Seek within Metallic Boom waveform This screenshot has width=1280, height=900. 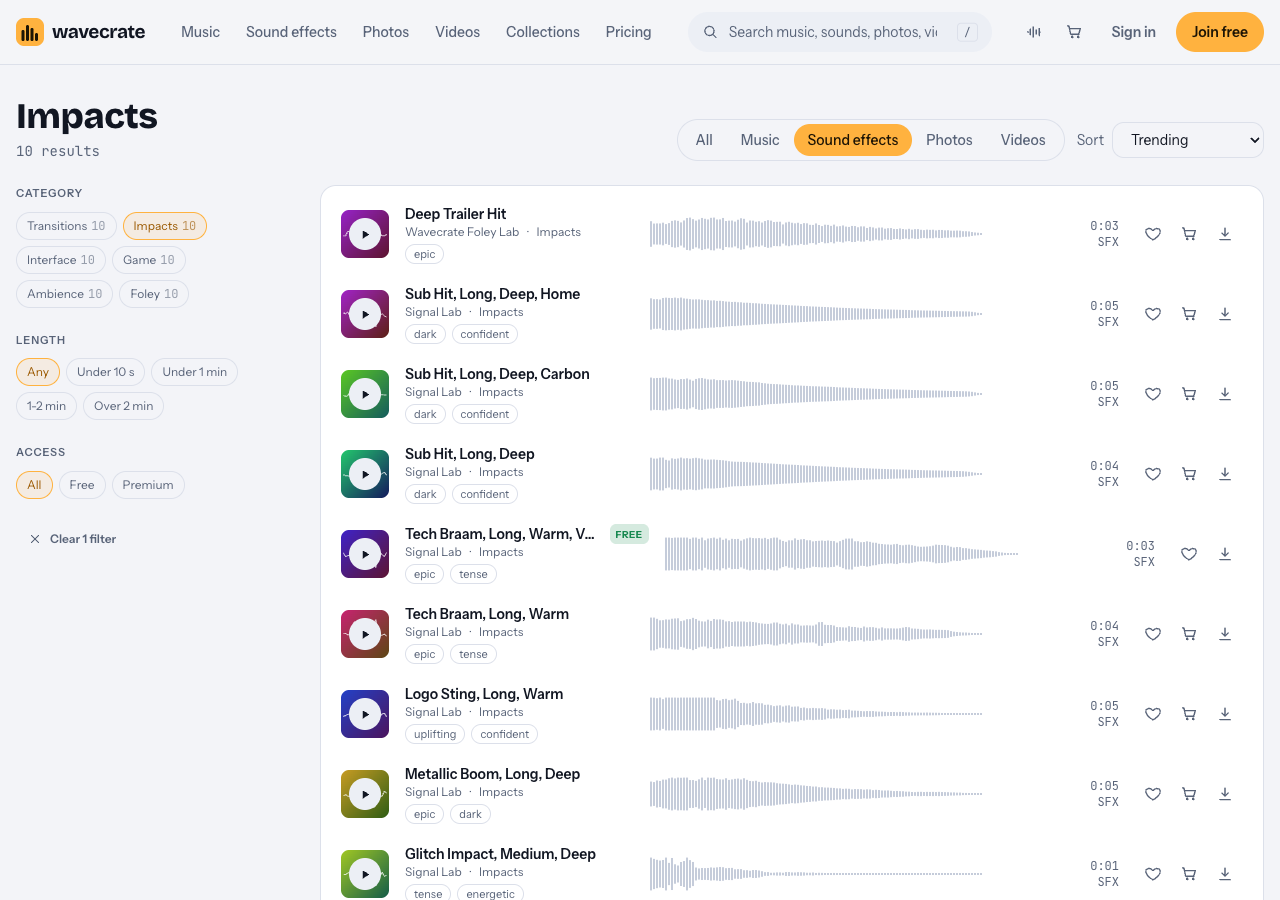point(816,794)
